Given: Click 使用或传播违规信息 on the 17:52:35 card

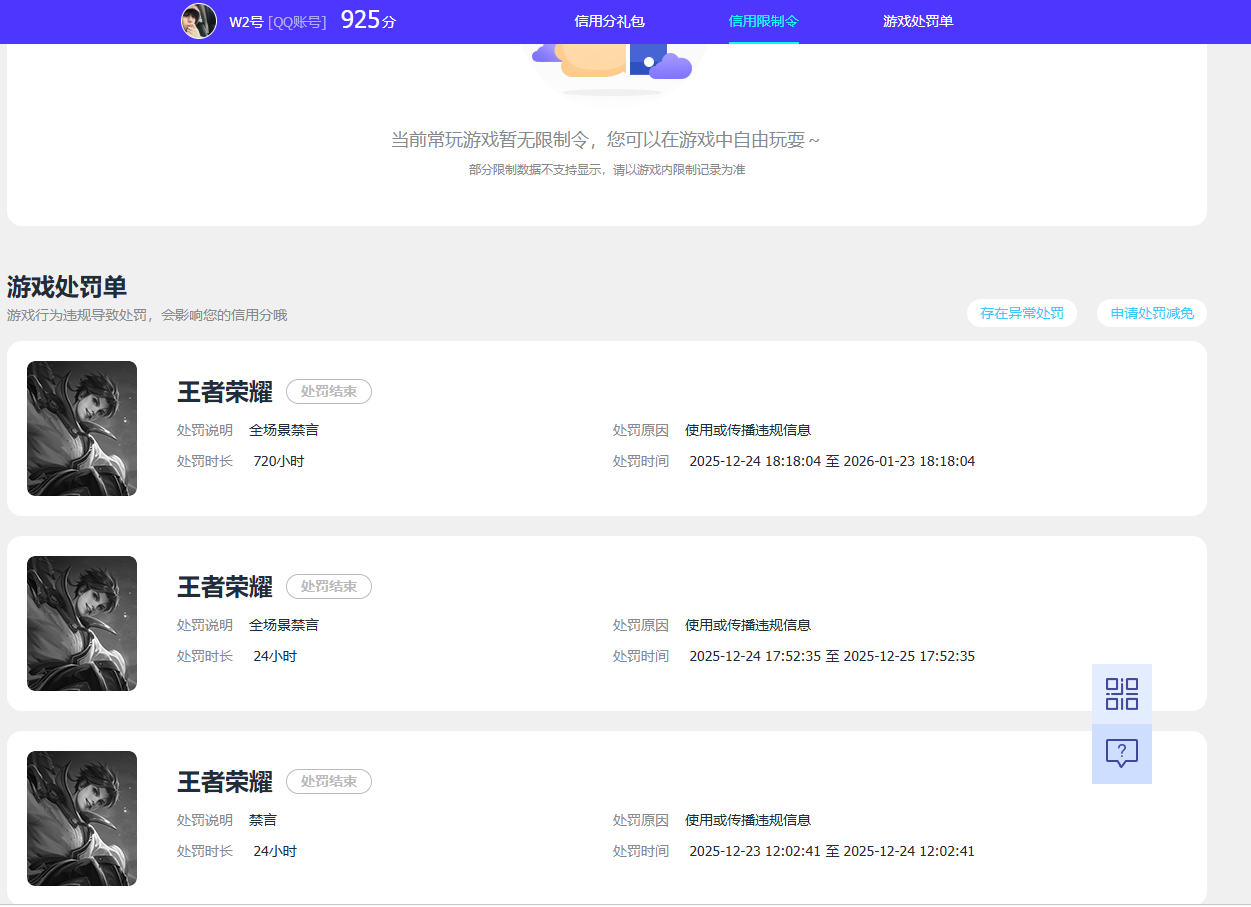Looking at the screenshot, I should point(748,625).
